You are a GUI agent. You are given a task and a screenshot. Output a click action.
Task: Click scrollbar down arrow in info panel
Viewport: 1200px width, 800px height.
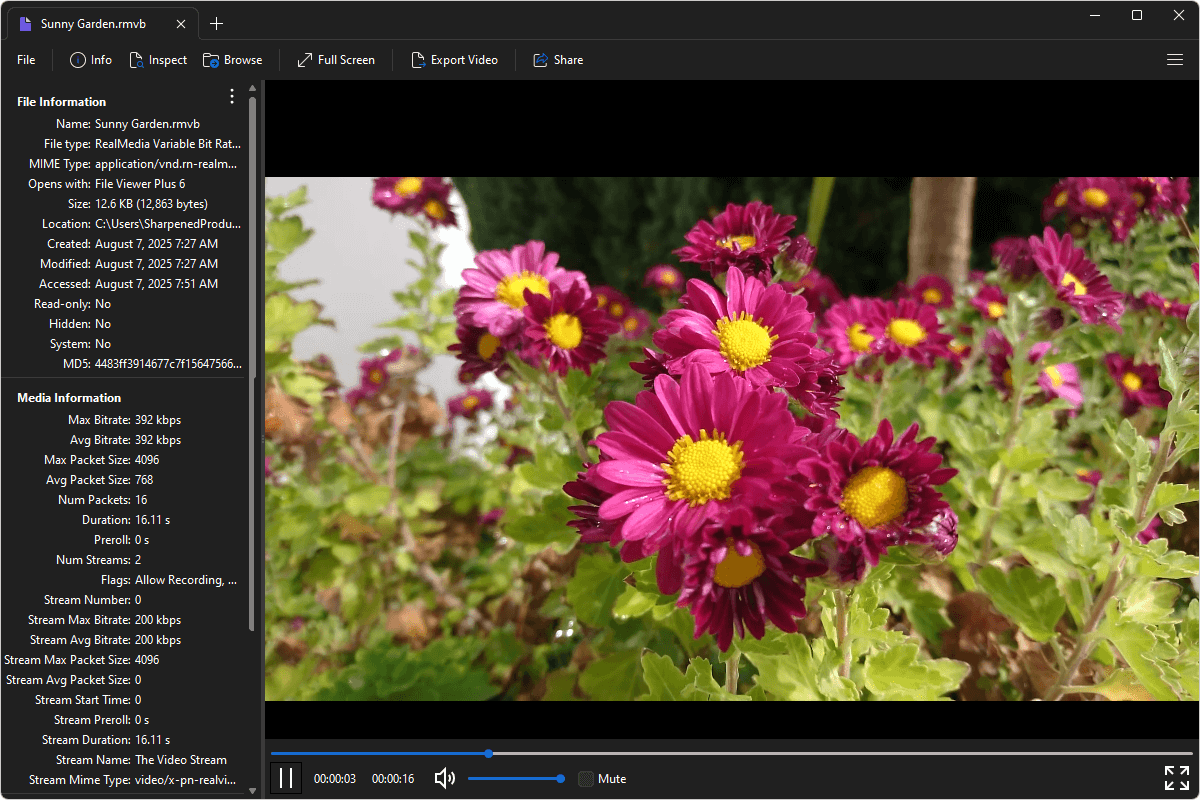tap(252, 790)
